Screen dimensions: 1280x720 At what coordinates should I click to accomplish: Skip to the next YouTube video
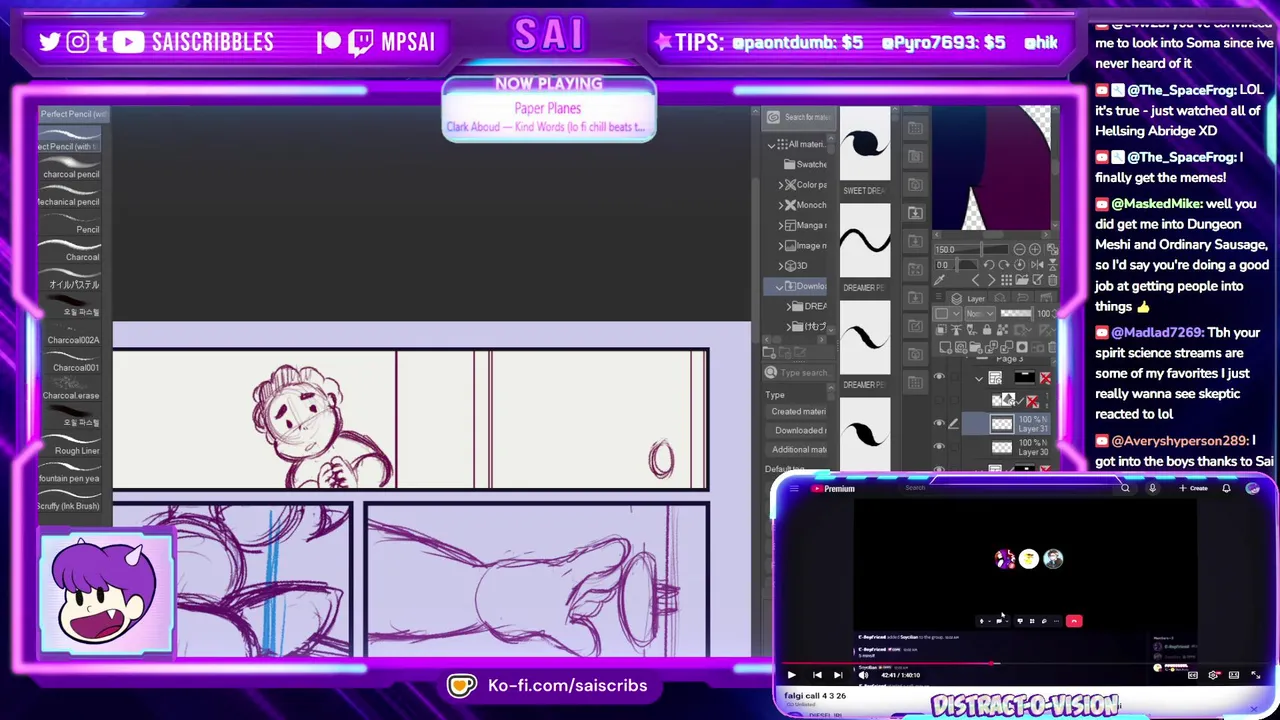point(837,675)
